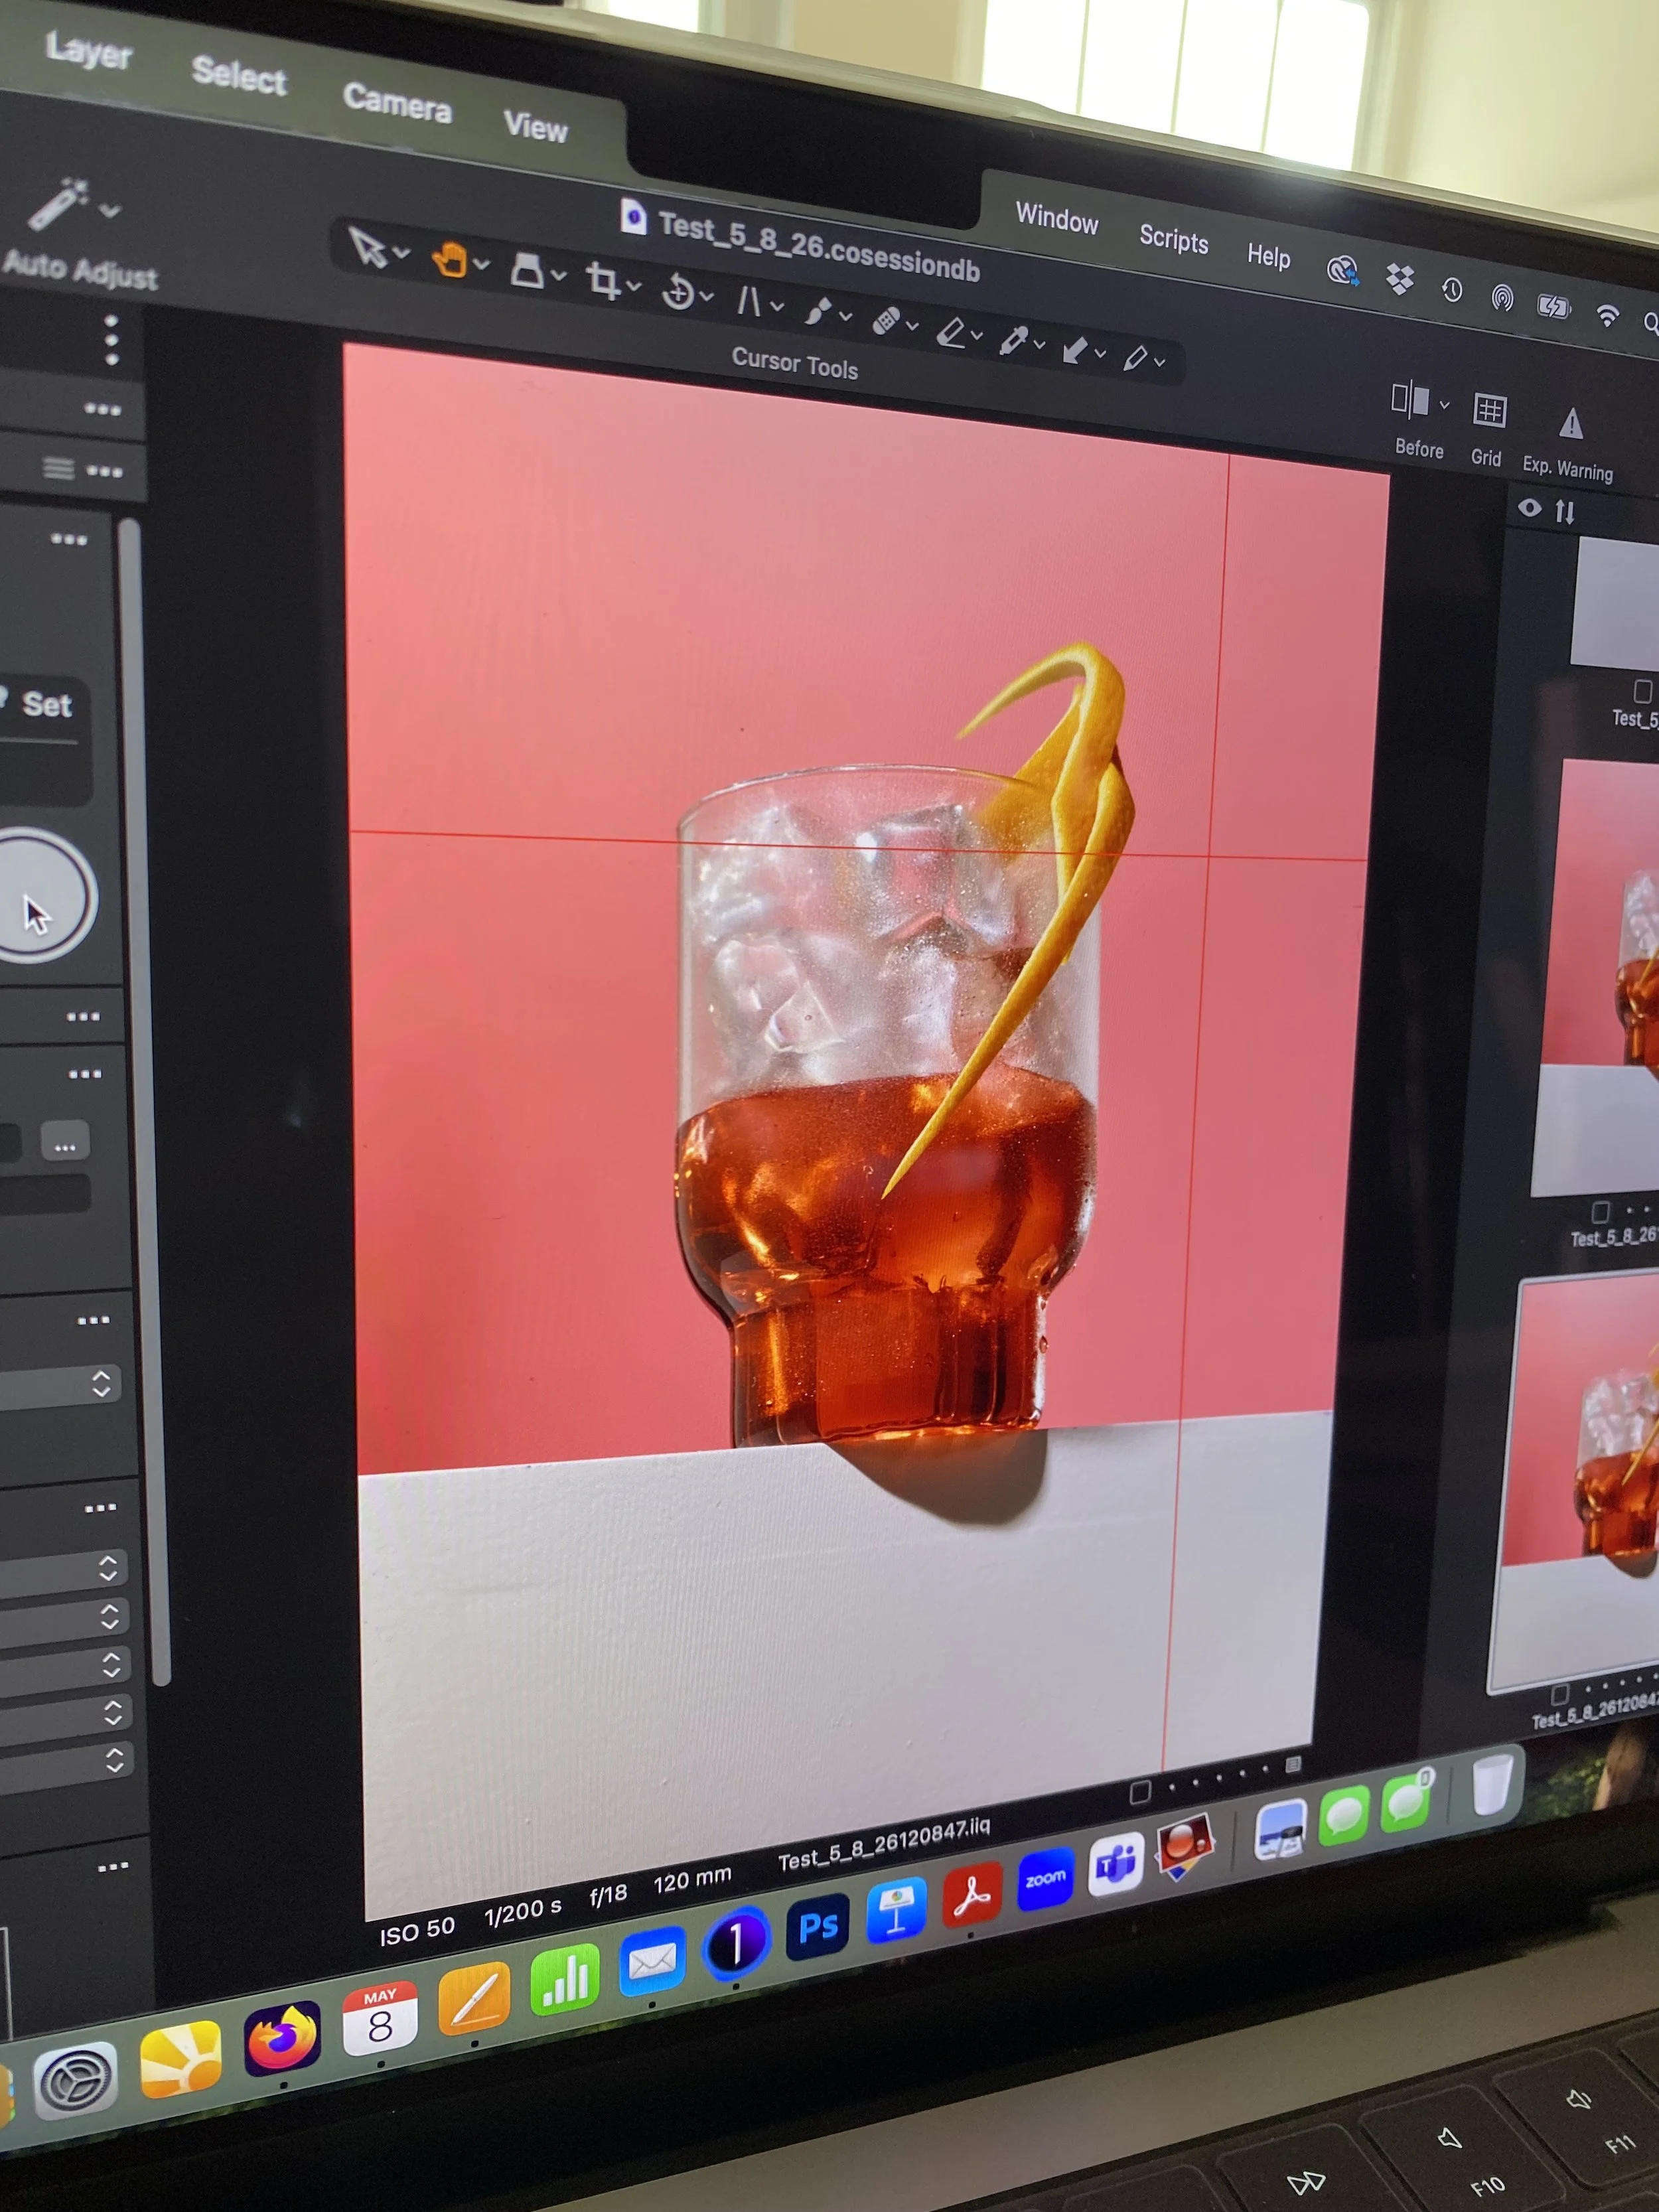This screenshot has width=1659, height=2212.
Task: Select the Rotate and Straighten tool
Action: click(678, 292)
